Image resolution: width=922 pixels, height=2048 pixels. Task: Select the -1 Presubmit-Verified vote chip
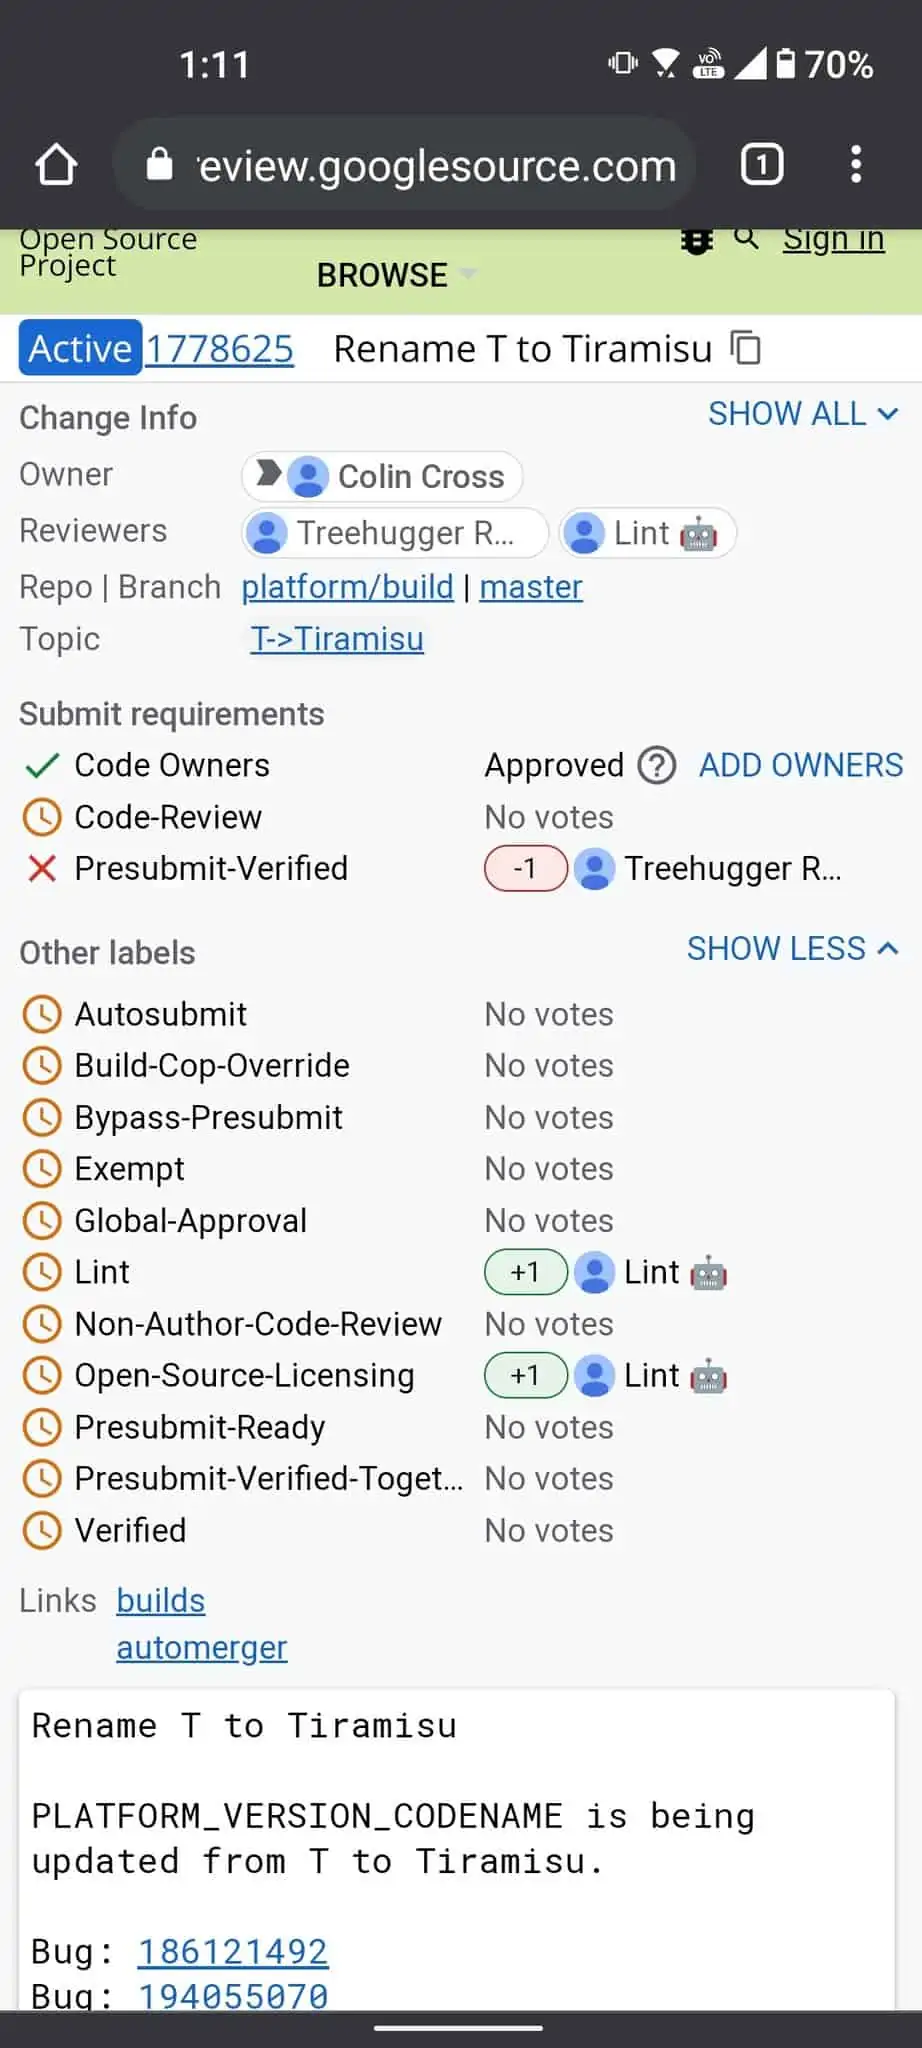pos(526,869)
